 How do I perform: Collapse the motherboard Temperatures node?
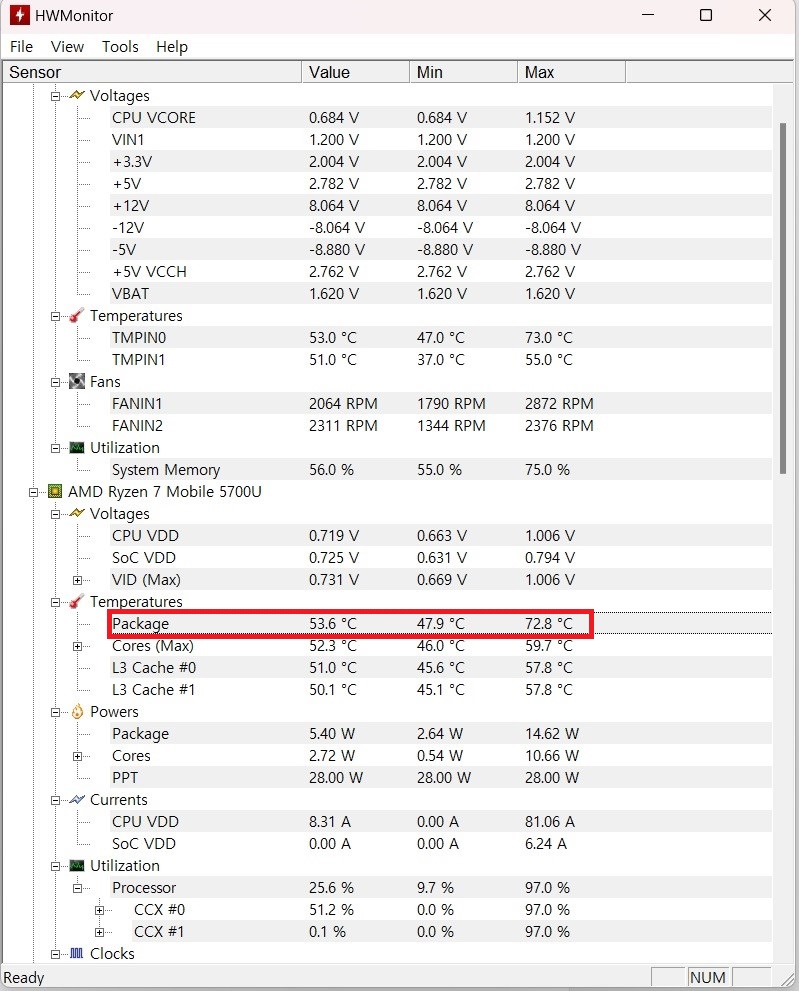tap(56, 316)
